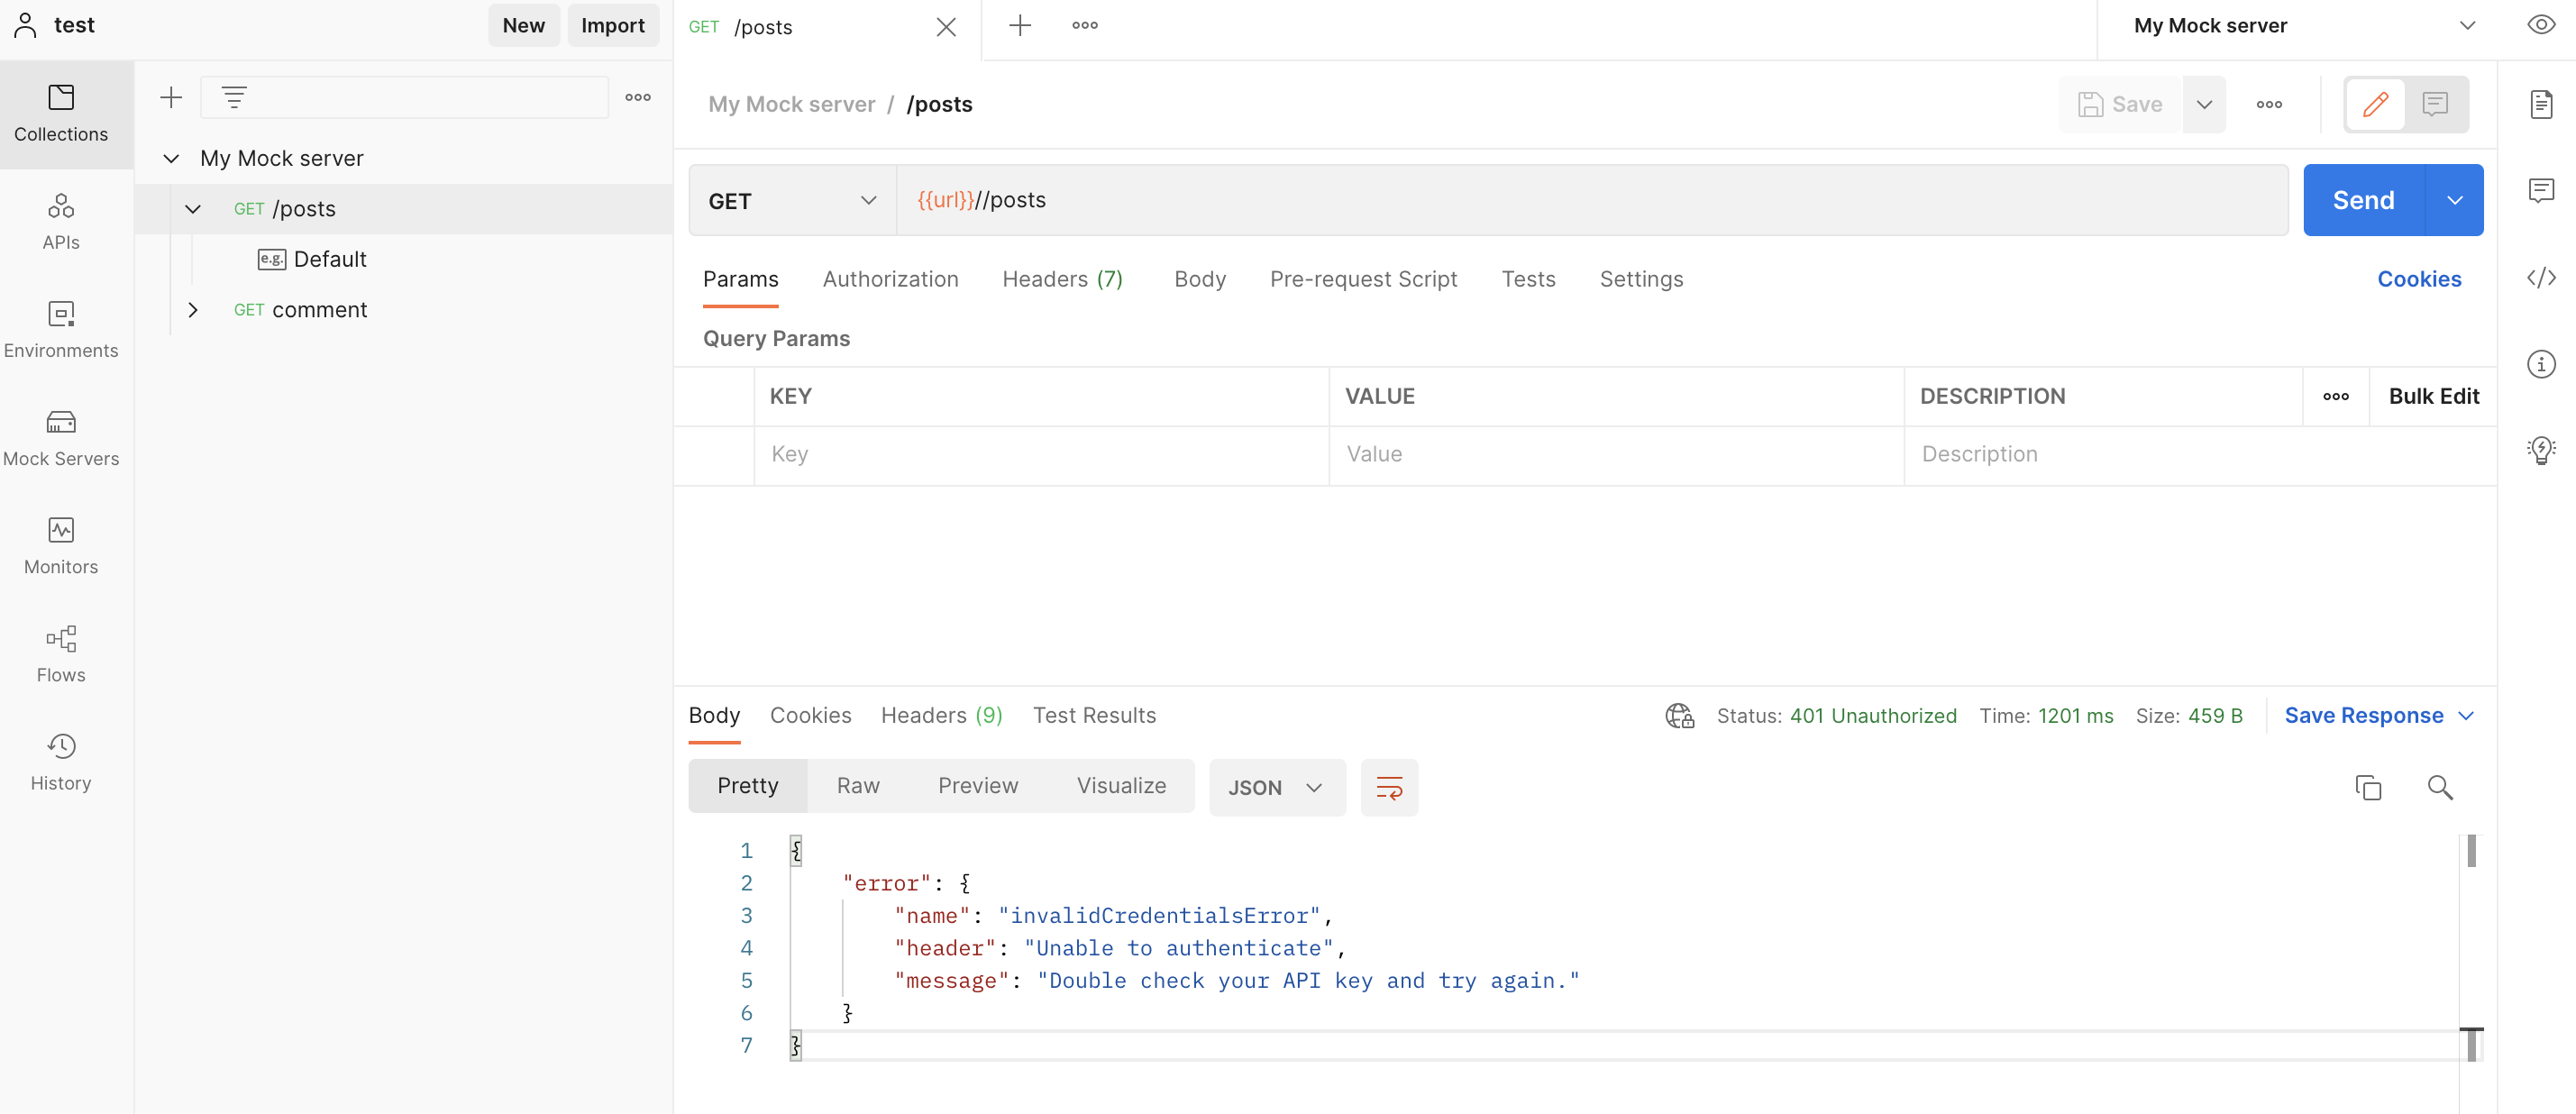Switch to the Authorization tab
This screenshot has height=1114, width=2576.
890,279
